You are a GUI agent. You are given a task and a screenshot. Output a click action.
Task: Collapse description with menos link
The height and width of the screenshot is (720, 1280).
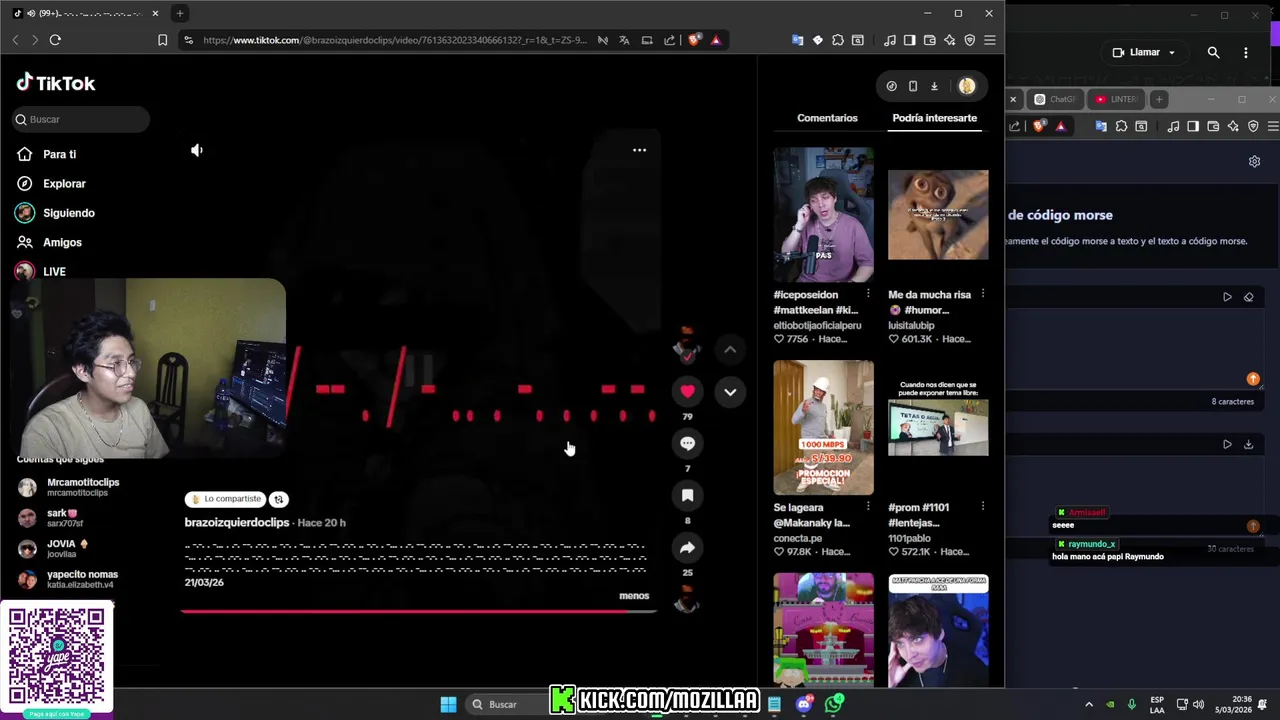point(634,595)
